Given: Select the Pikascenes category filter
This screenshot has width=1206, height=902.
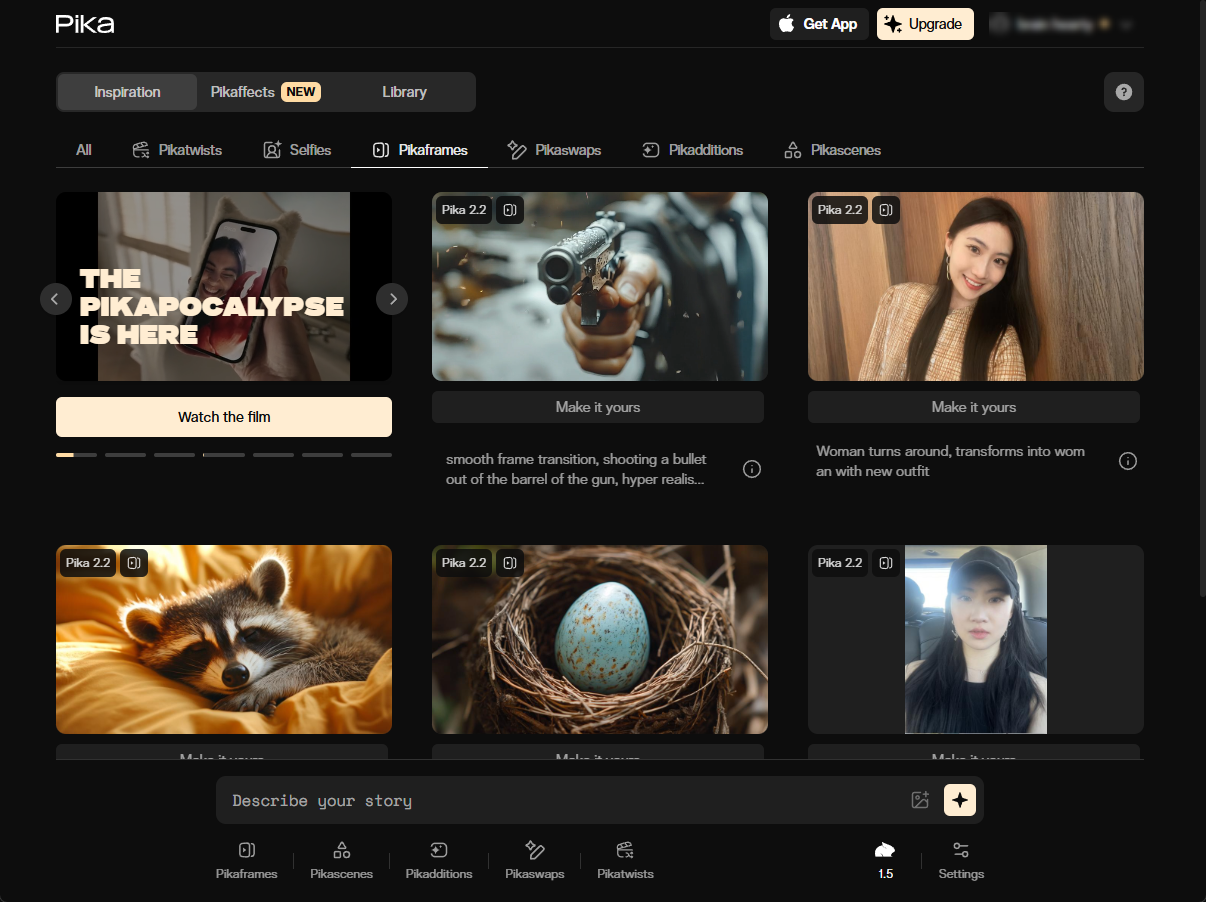Looking at the screenshot, I should coord(832,150).
